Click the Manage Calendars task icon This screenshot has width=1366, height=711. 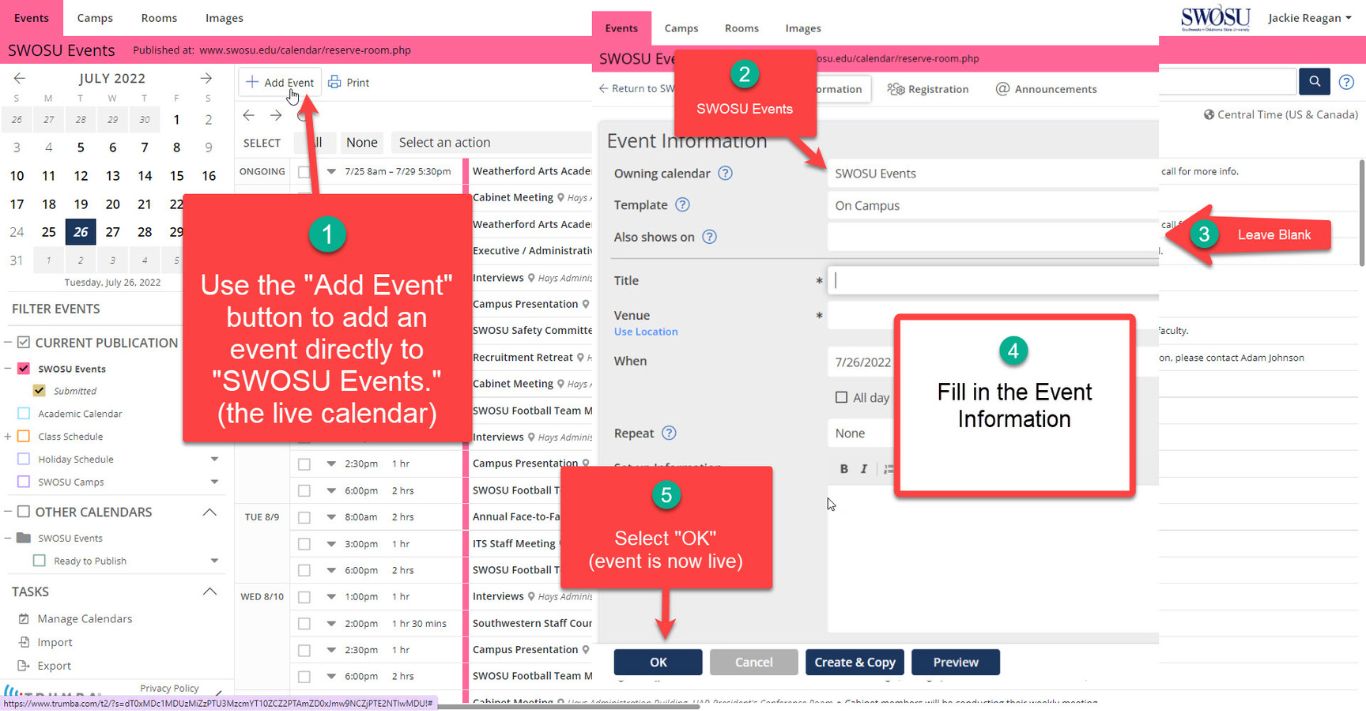coord(24,619)
